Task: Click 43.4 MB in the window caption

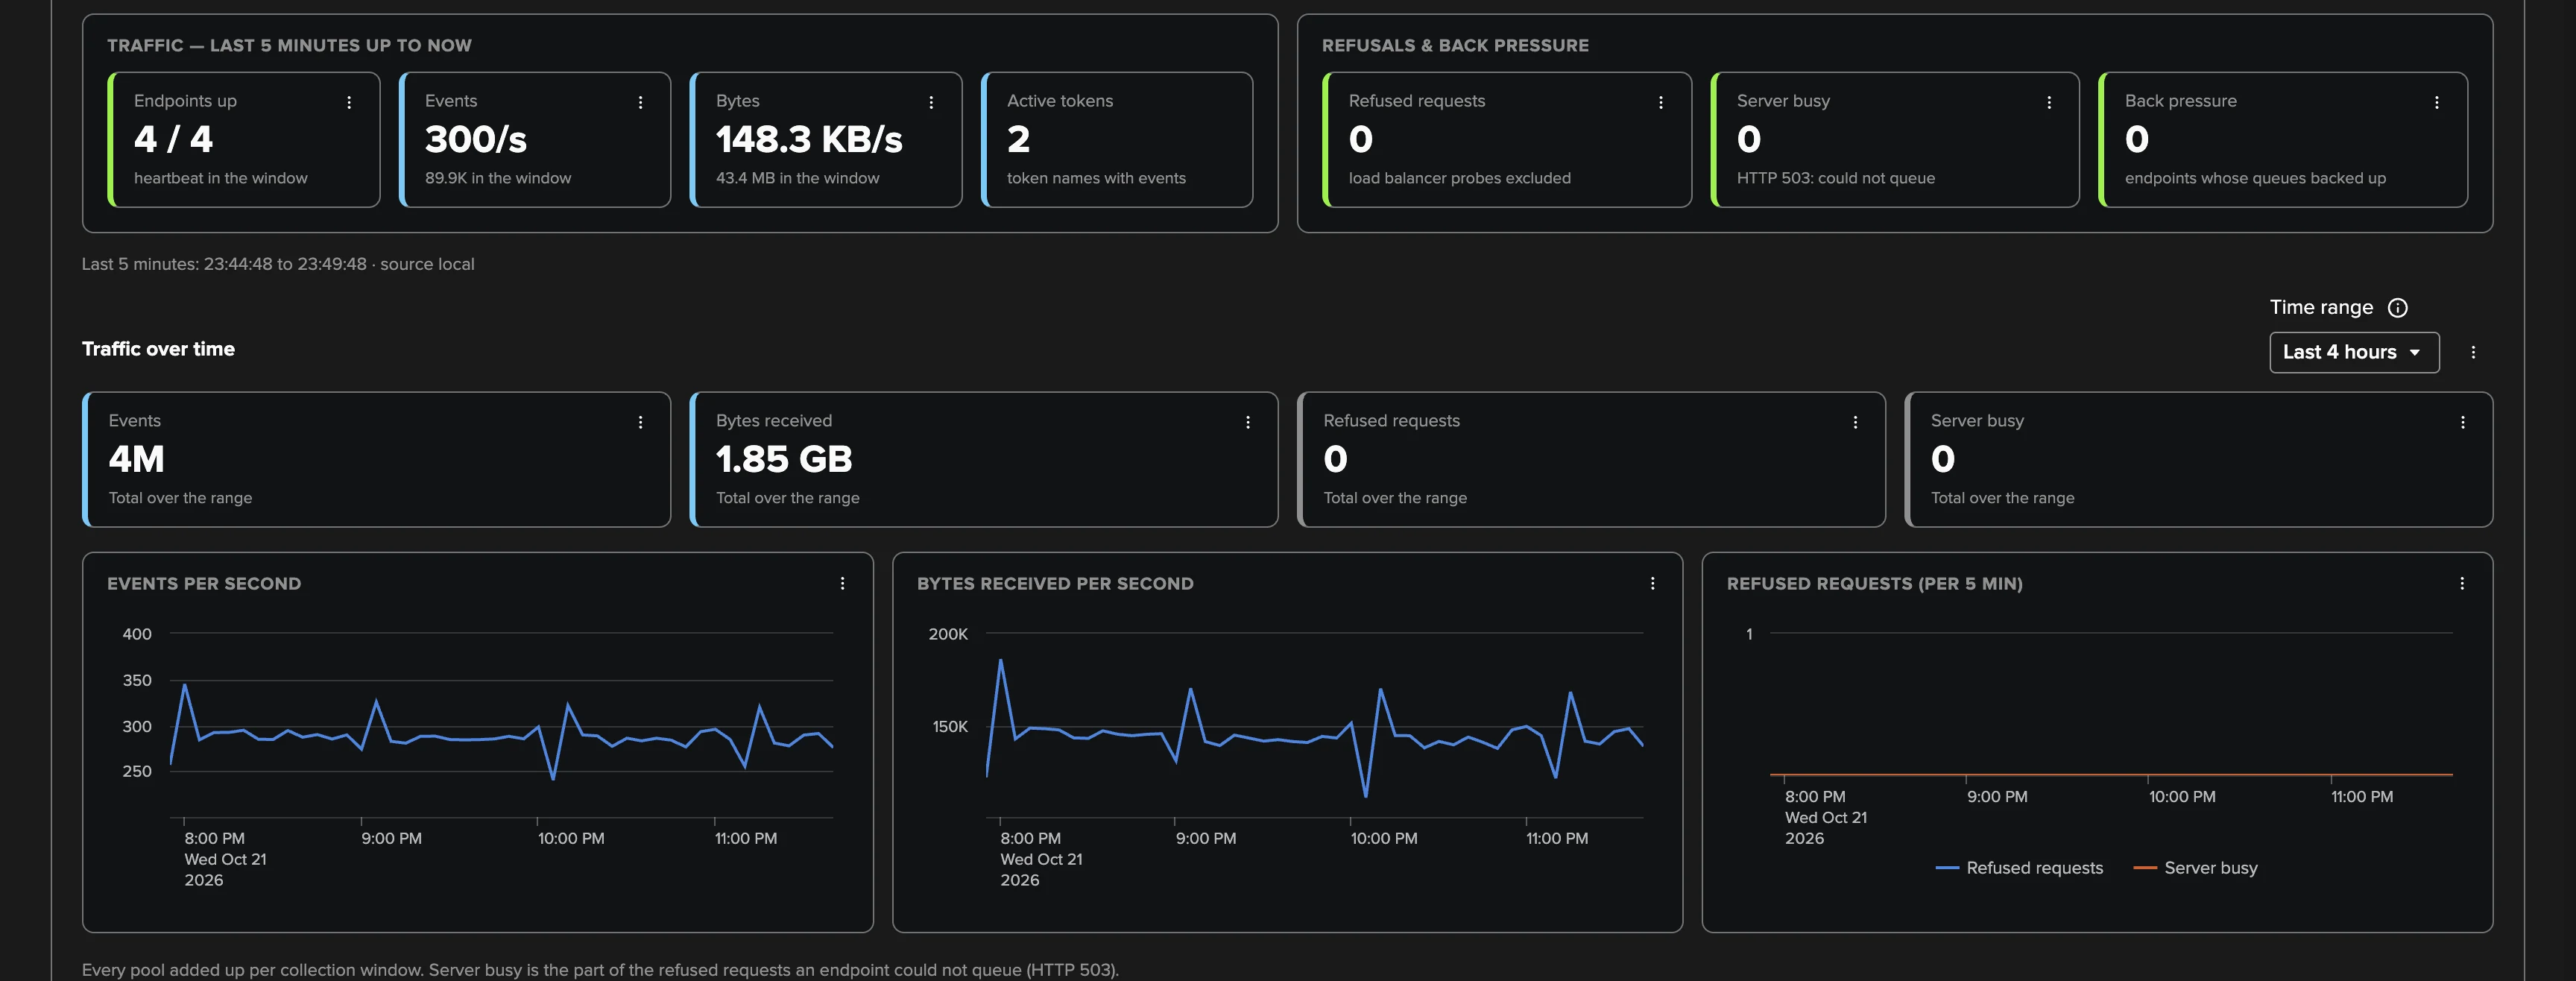Action: point(797,178)
